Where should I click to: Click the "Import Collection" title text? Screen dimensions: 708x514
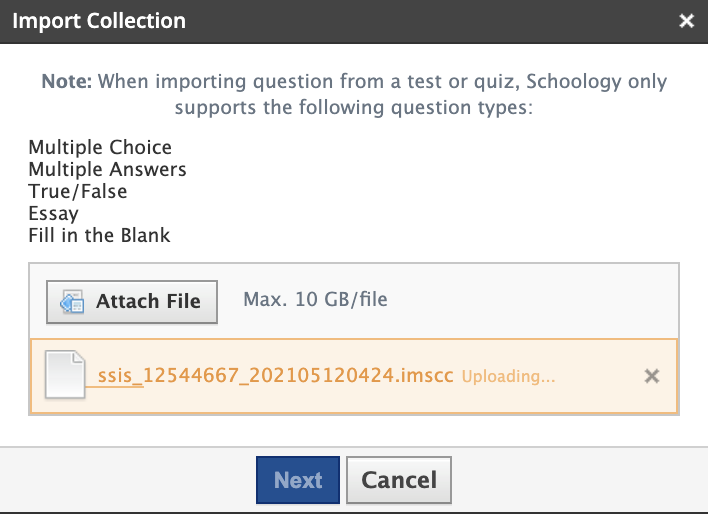pyautogui.click(x=99, y=21)
